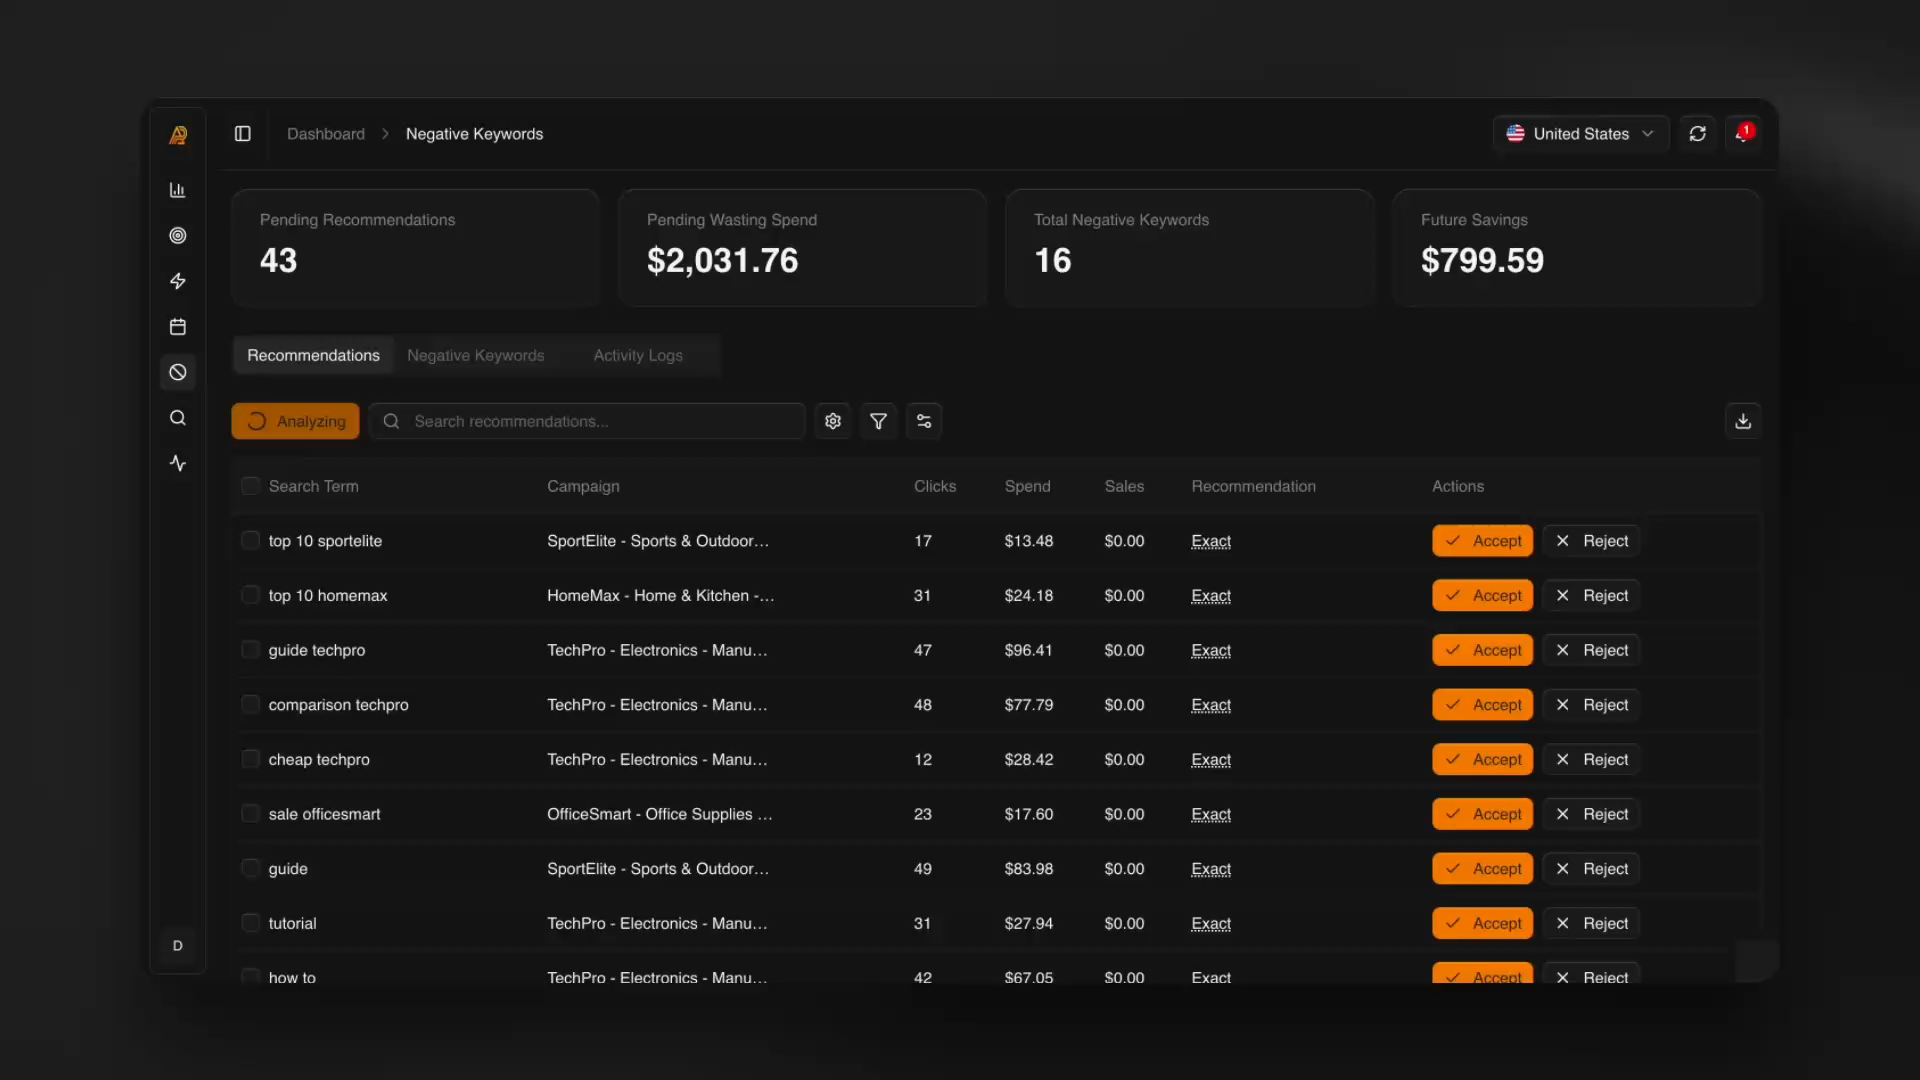Click the activity pulse sidebar icon

click(178, 463)
